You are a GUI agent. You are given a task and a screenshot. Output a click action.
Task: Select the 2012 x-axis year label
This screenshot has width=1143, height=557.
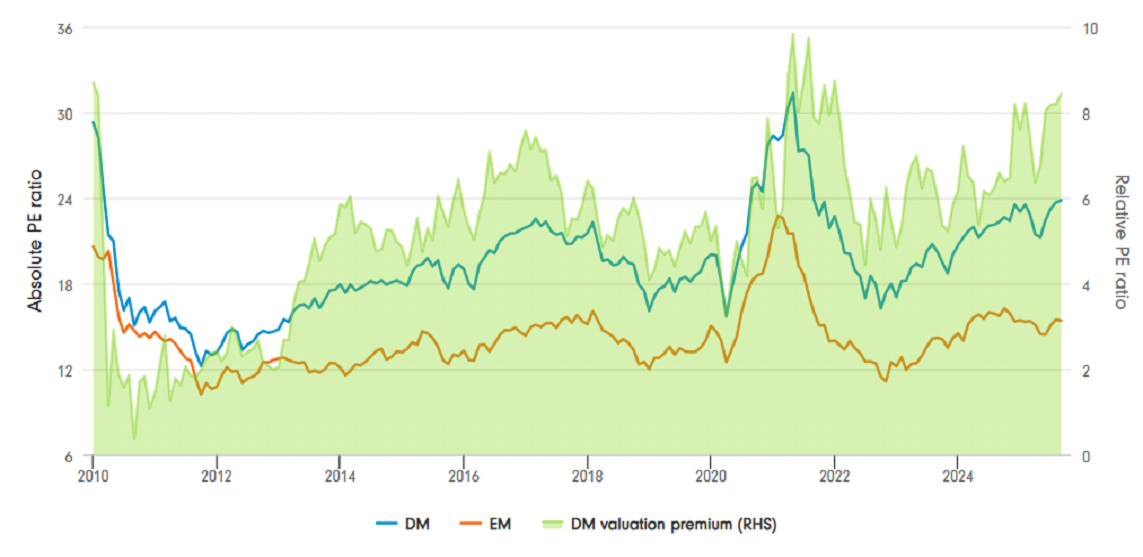pos(216,475)
